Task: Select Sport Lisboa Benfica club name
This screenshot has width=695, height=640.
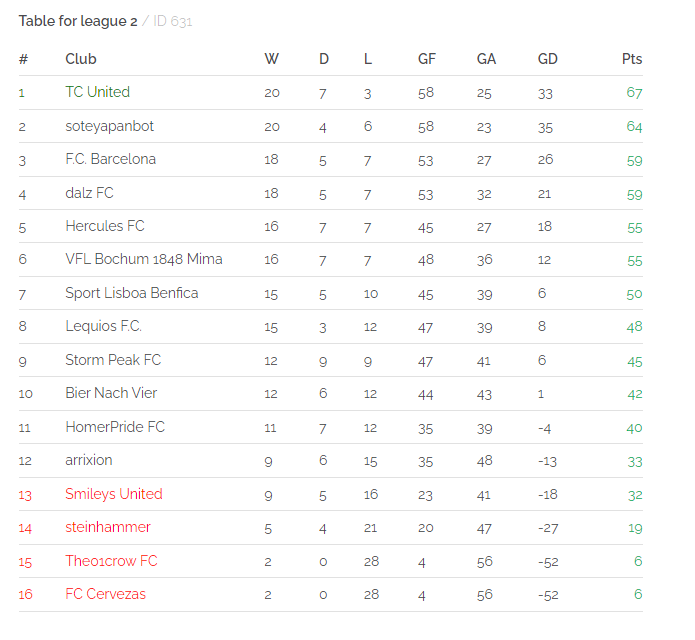Action: point(132,293)
